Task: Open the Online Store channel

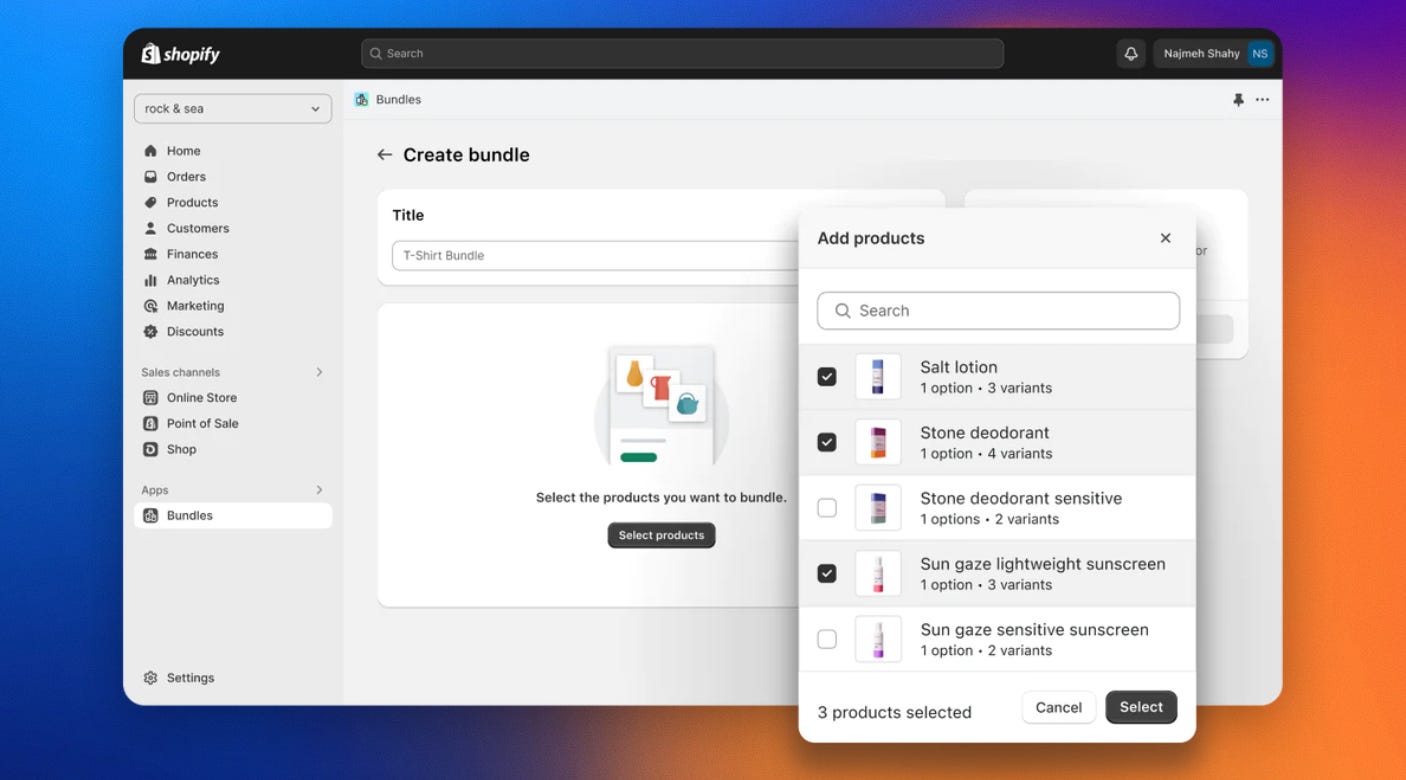Action: [x=201, y=398]
